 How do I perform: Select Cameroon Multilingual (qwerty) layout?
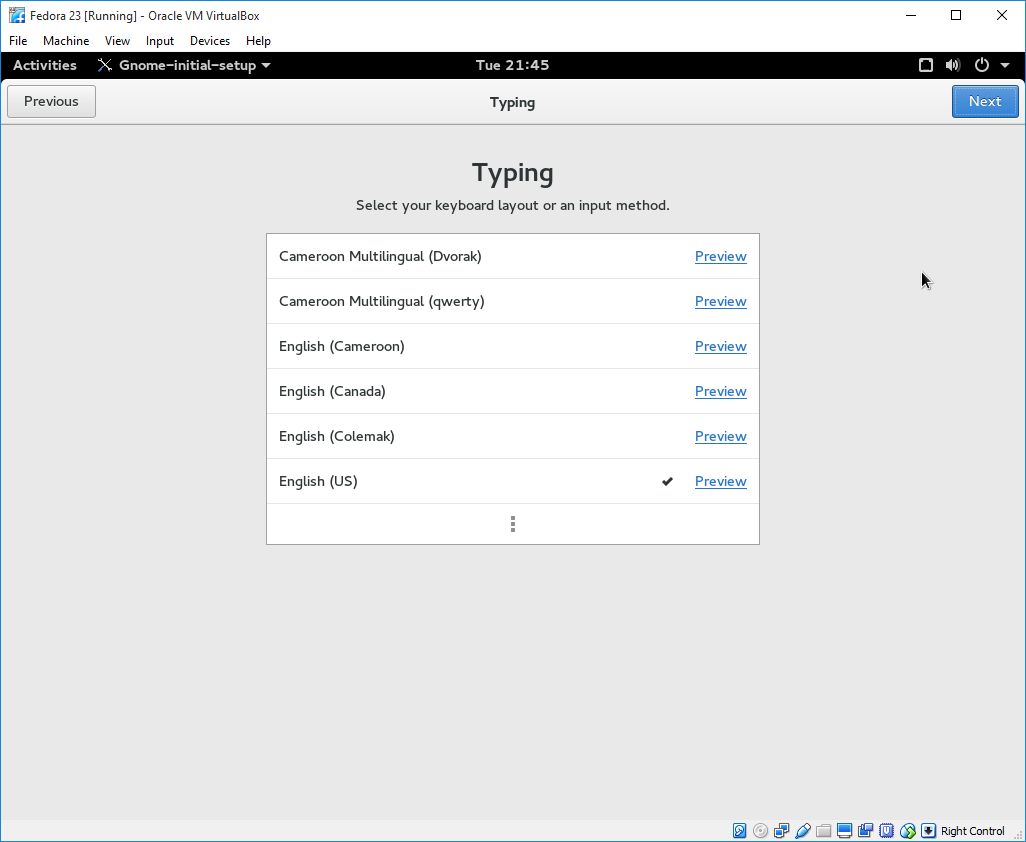pyautogui.click(x=513, y=302)
